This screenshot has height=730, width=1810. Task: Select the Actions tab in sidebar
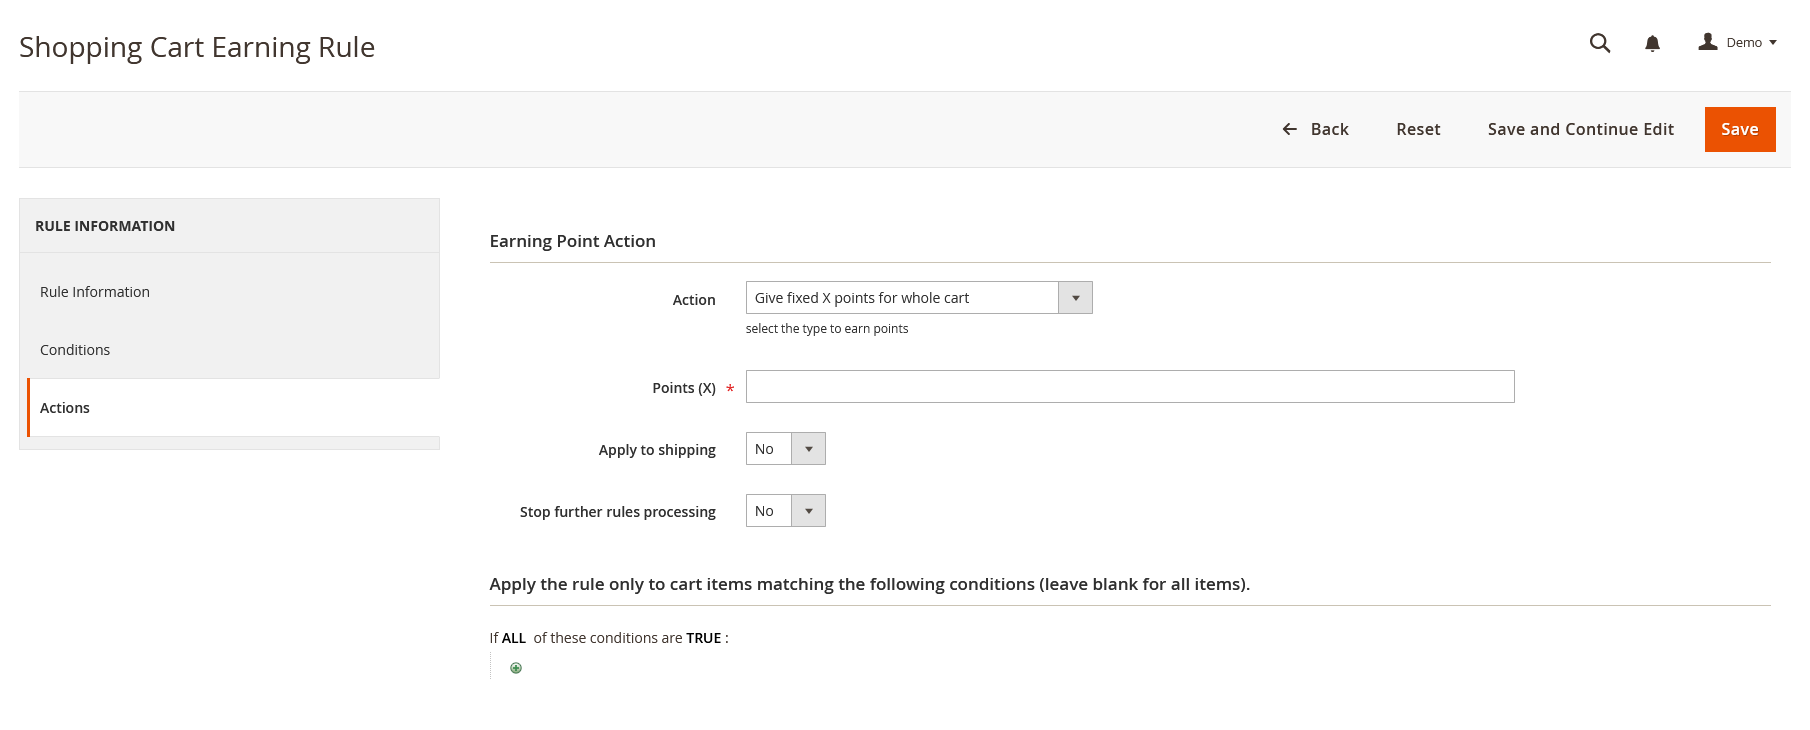tap(65, 408)
